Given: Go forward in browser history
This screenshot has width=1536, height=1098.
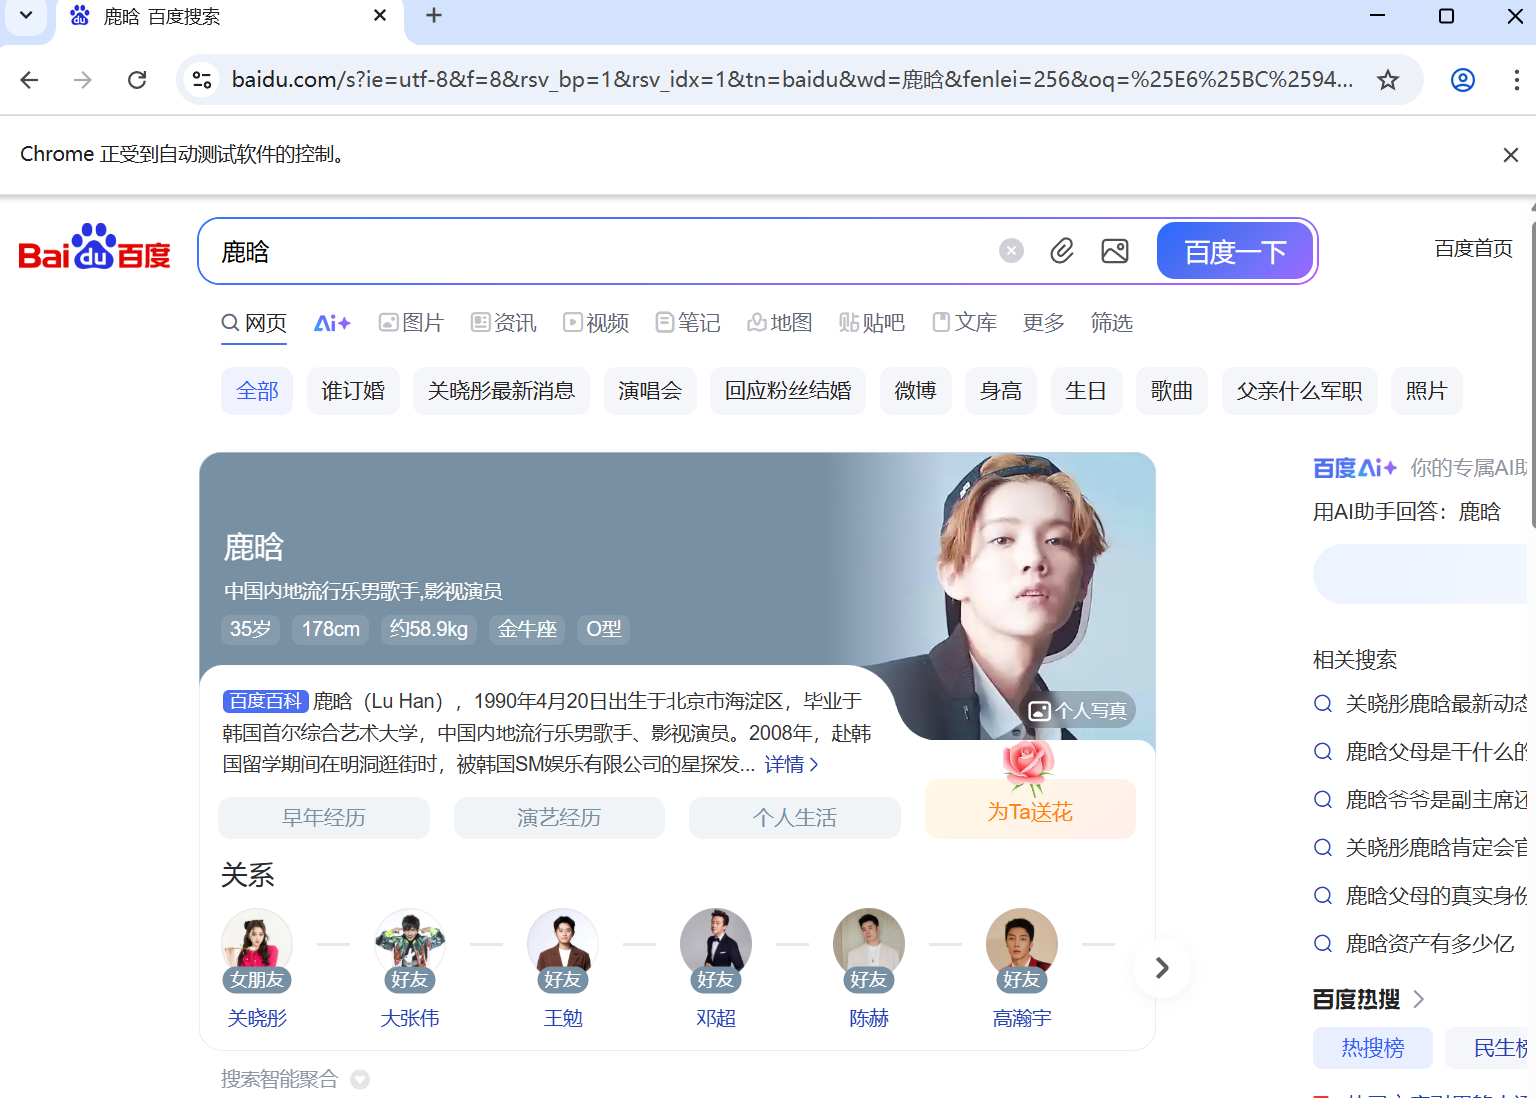Looking at the screenshot, I should (83, 80).
